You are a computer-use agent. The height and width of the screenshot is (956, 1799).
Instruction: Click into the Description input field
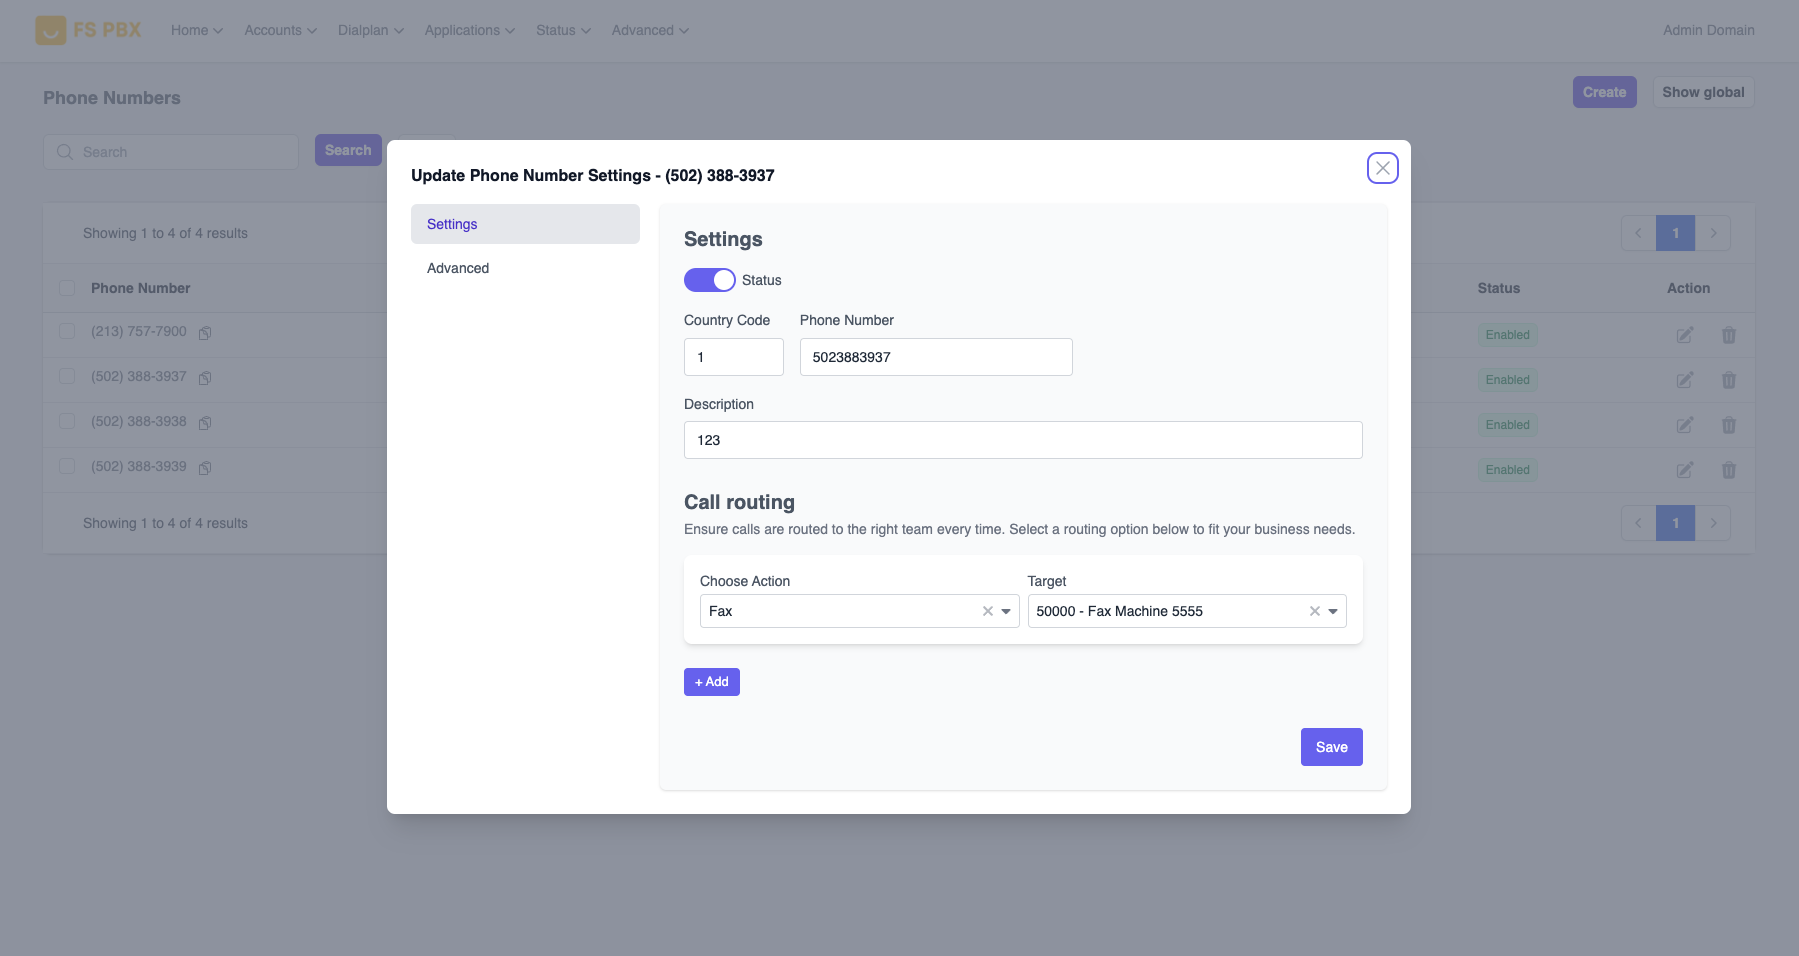point(1022,440)
